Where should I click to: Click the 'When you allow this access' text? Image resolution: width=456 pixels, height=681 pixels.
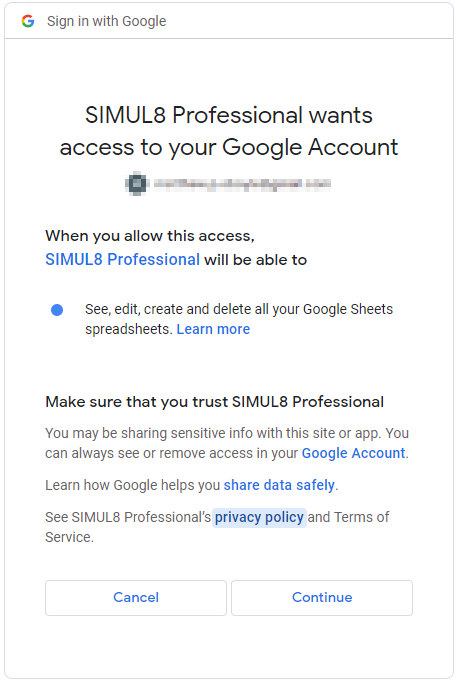[x=150, y=236]
